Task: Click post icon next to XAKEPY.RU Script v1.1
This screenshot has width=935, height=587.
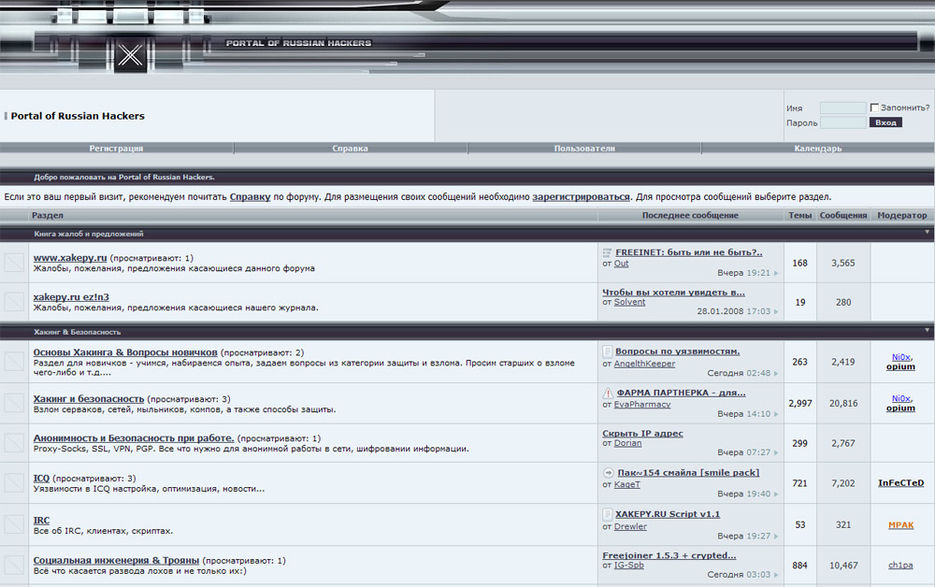Action: (x=607, y=514)
